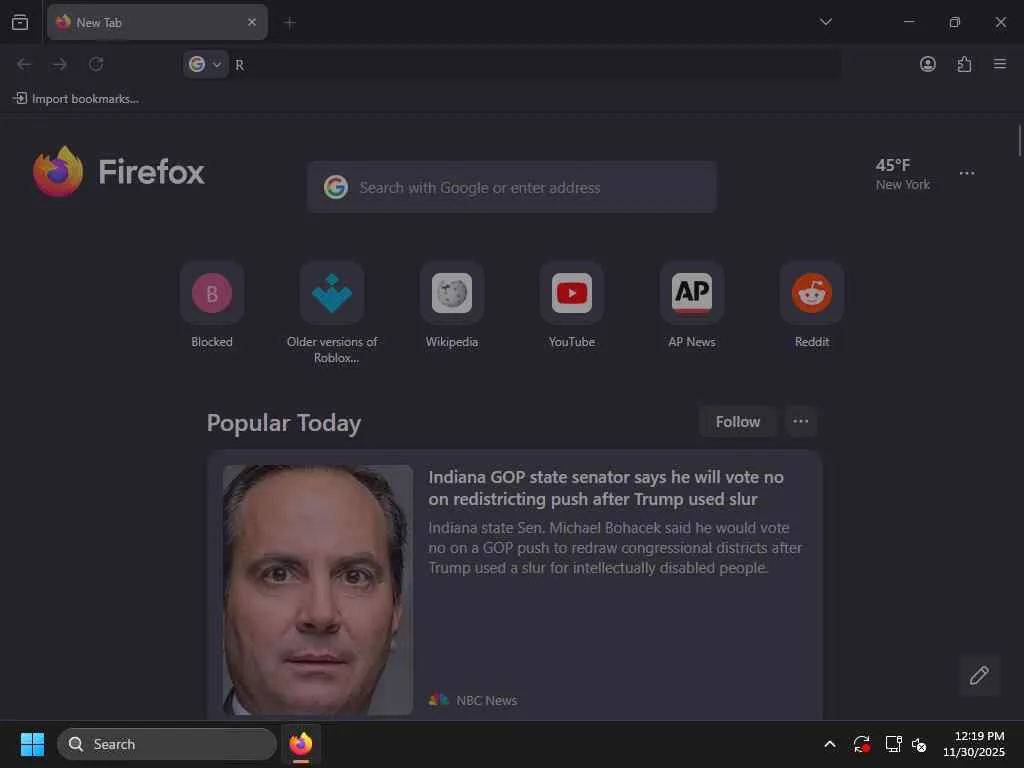Go back with the back arrow
This screenshot has height=768, width=1024.
click(x=24, y=64)
